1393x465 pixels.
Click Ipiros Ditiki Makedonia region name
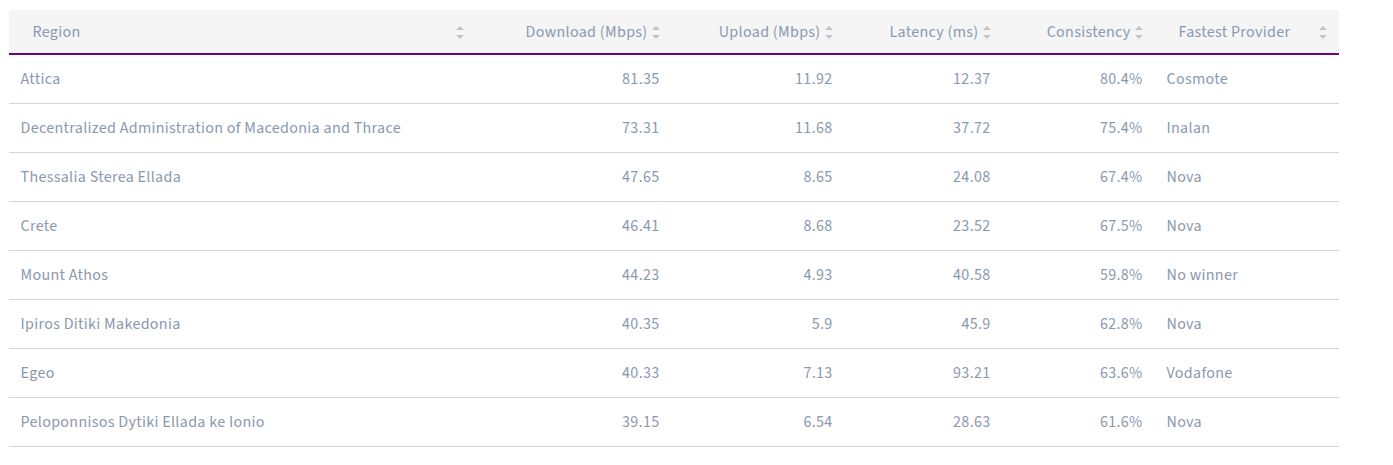click(x=100, y=324)
